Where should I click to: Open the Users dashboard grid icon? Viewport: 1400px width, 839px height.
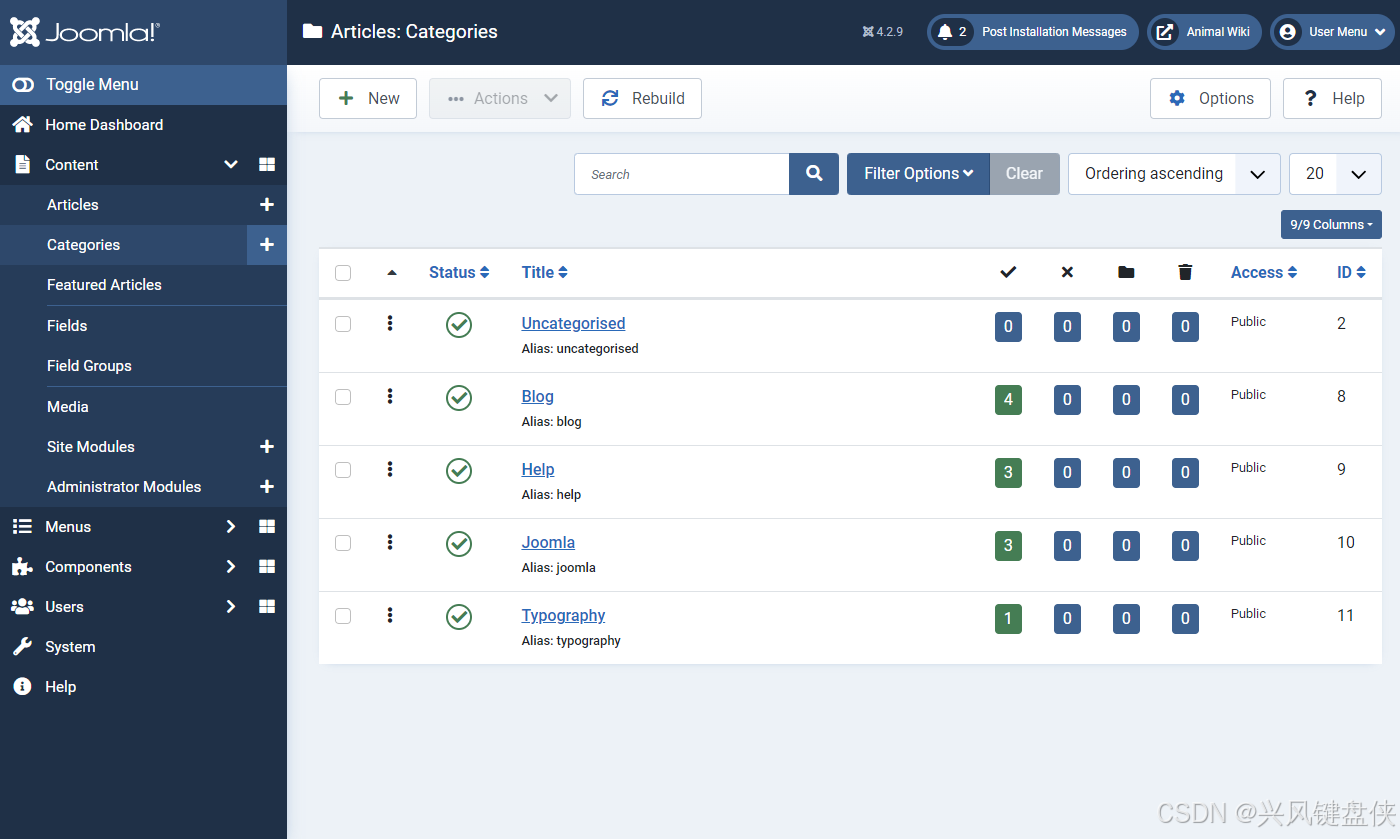[x=267, y=607]
